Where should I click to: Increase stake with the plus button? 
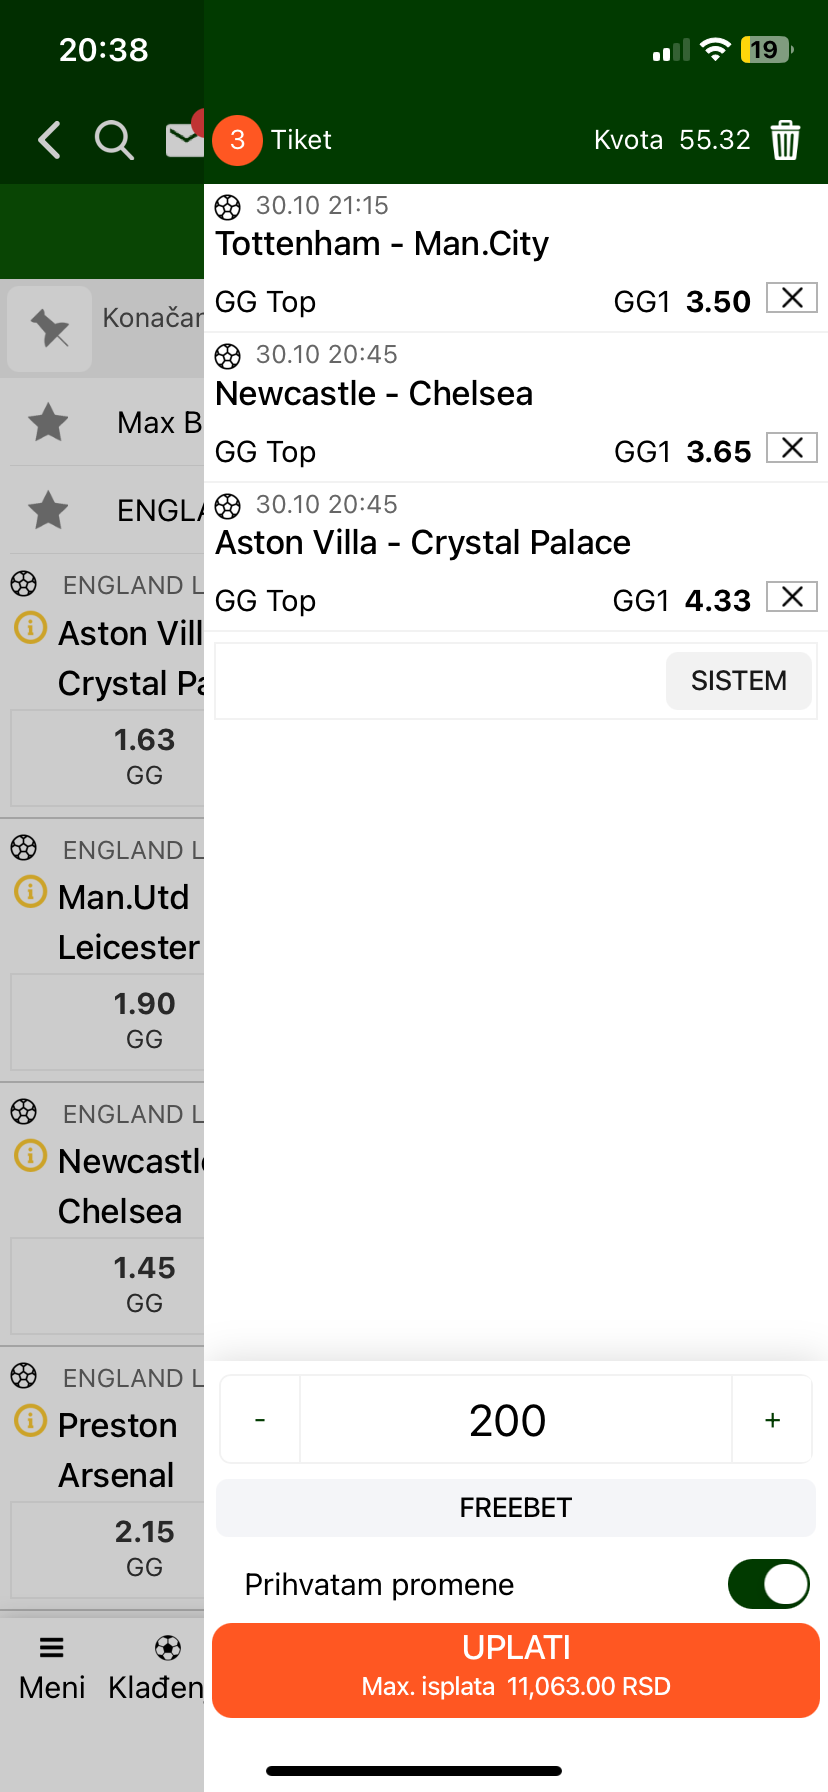772,1420
